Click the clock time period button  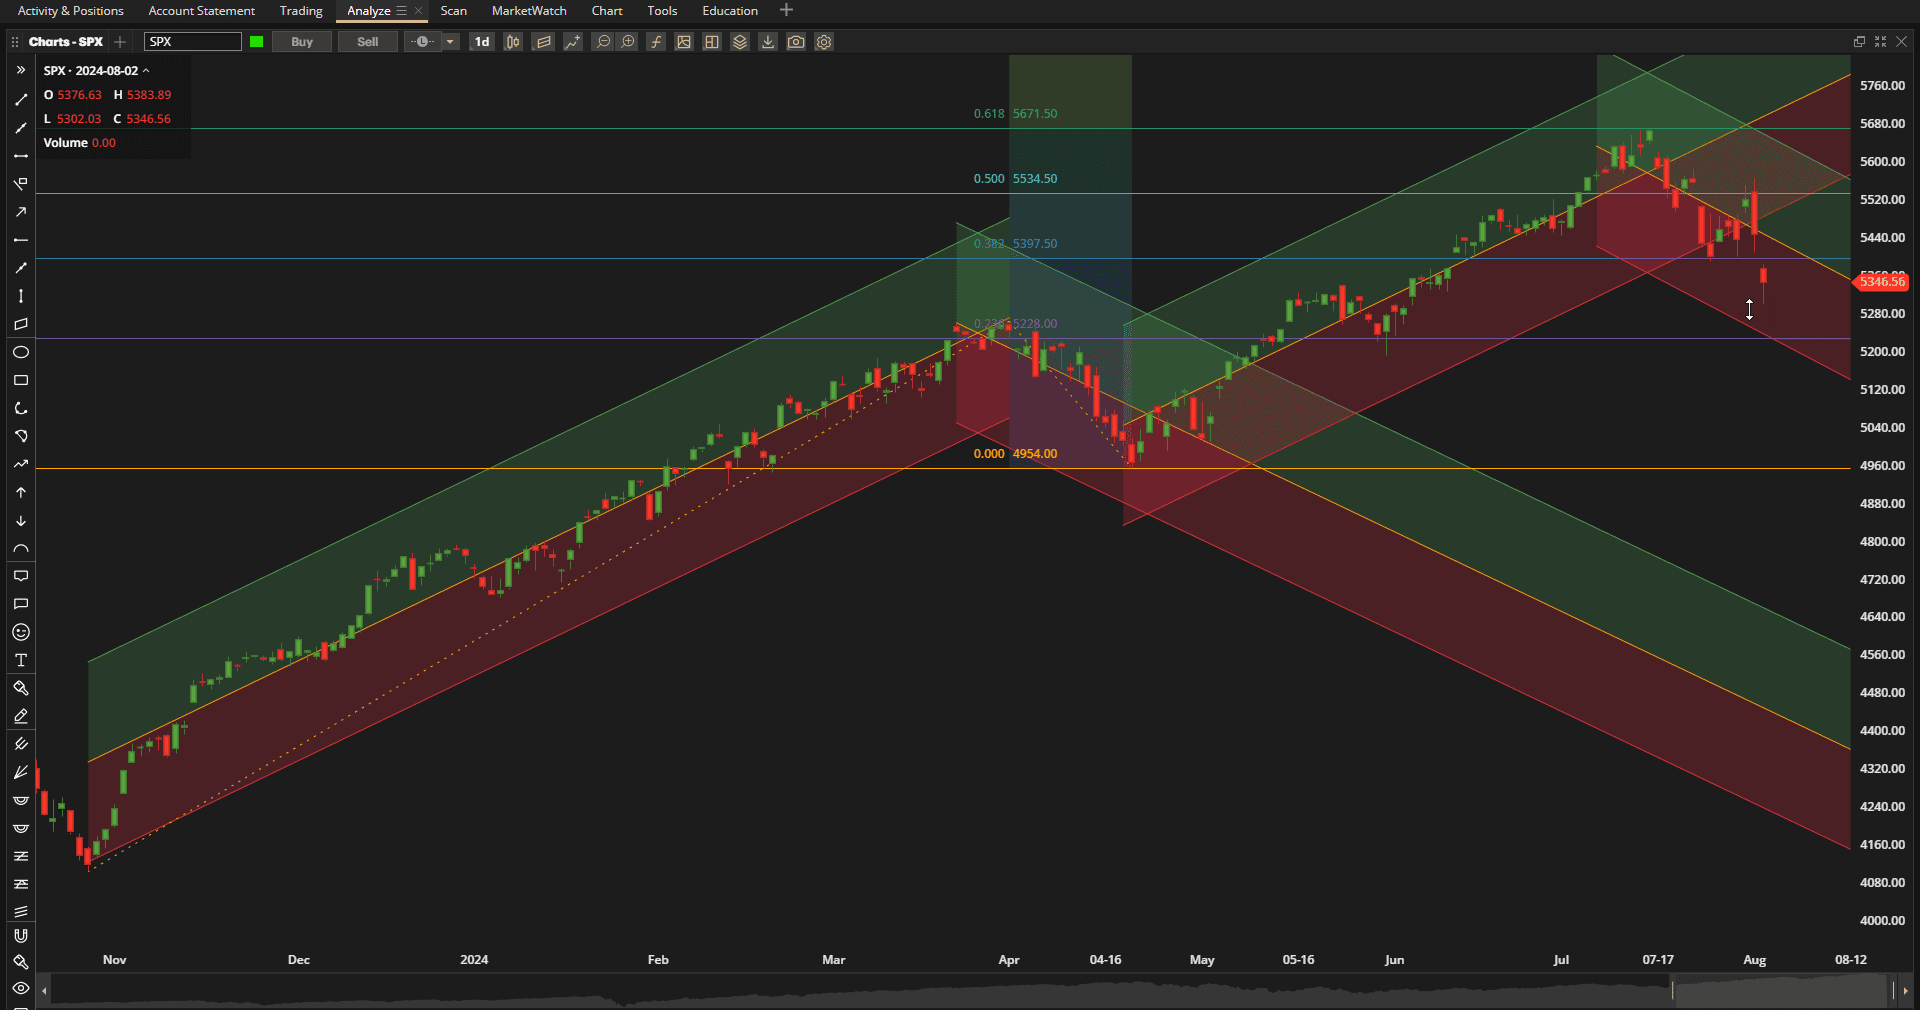(x=422, y=41)
